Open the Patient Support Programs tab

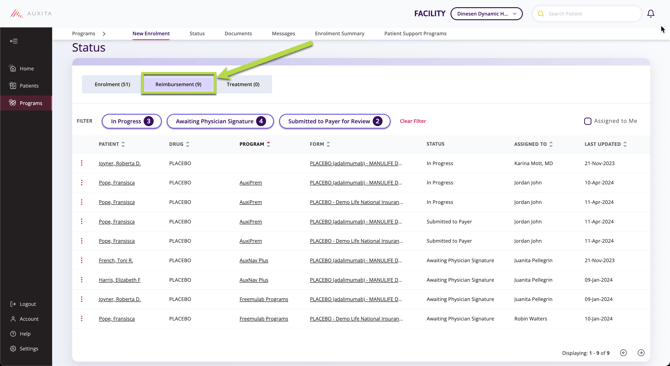click(x=415, y=34)
